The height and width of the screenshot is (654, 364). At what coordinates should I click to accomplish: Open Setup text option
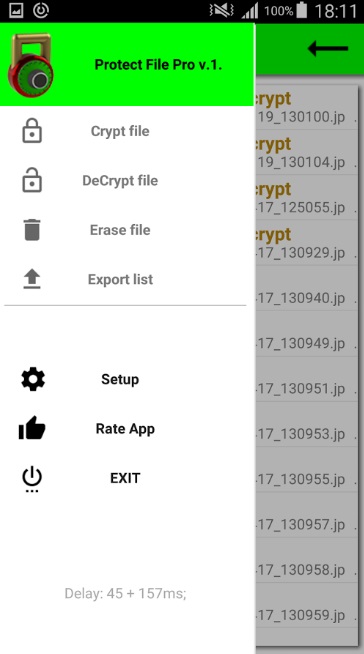[120, 379]
